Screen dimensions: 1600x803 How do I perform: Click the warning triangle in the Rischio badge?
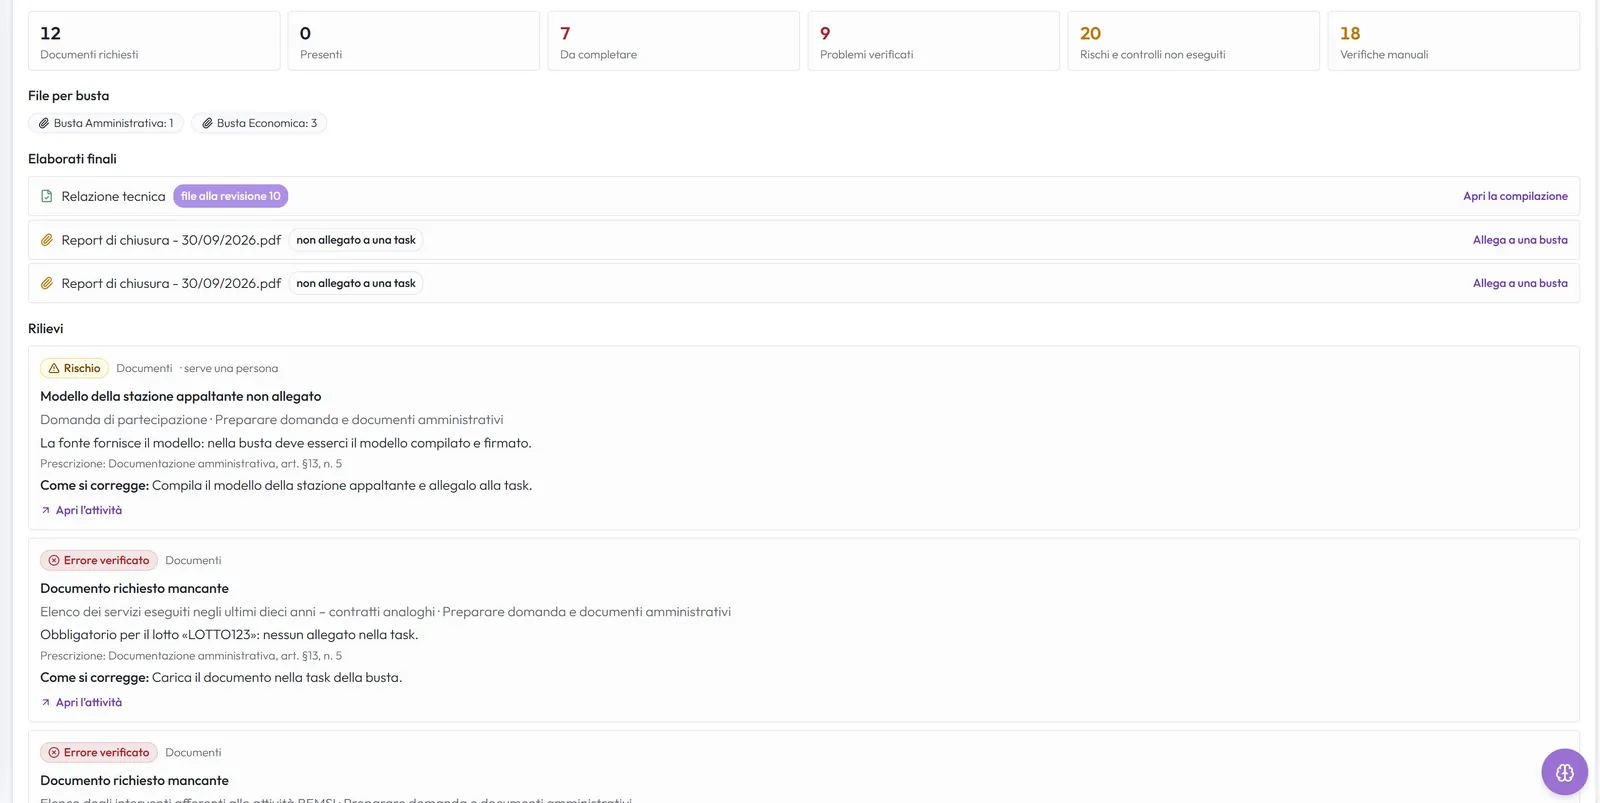tap(54, 368)
